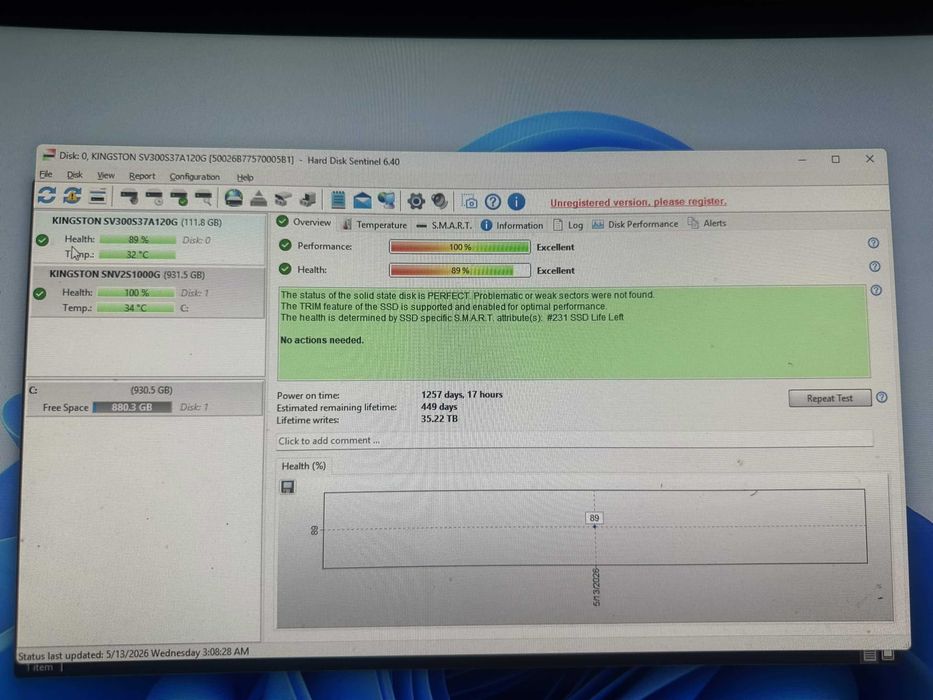Switch to the Temperature tab
Image resolution: width=933 pixels, height=700 pixels.
pos(375,224)
